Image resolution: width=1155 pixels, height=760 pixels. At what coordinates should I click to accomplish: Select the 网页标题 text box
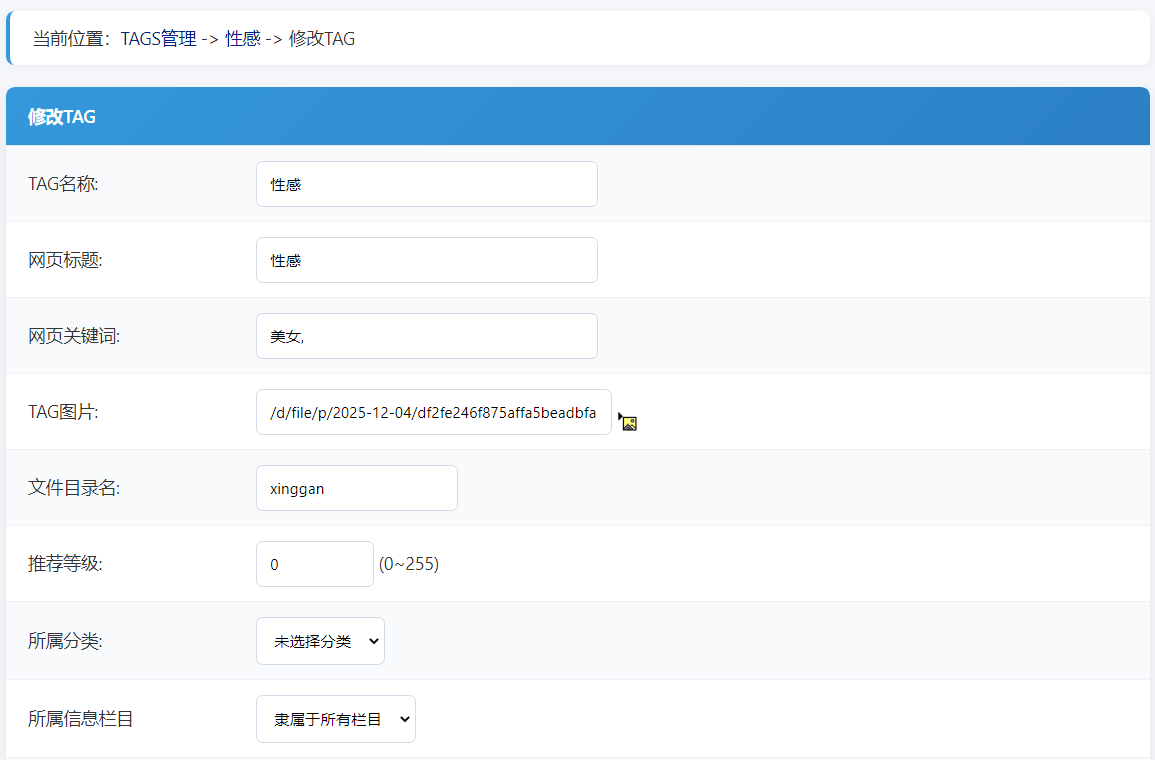(x=426, y=260)
